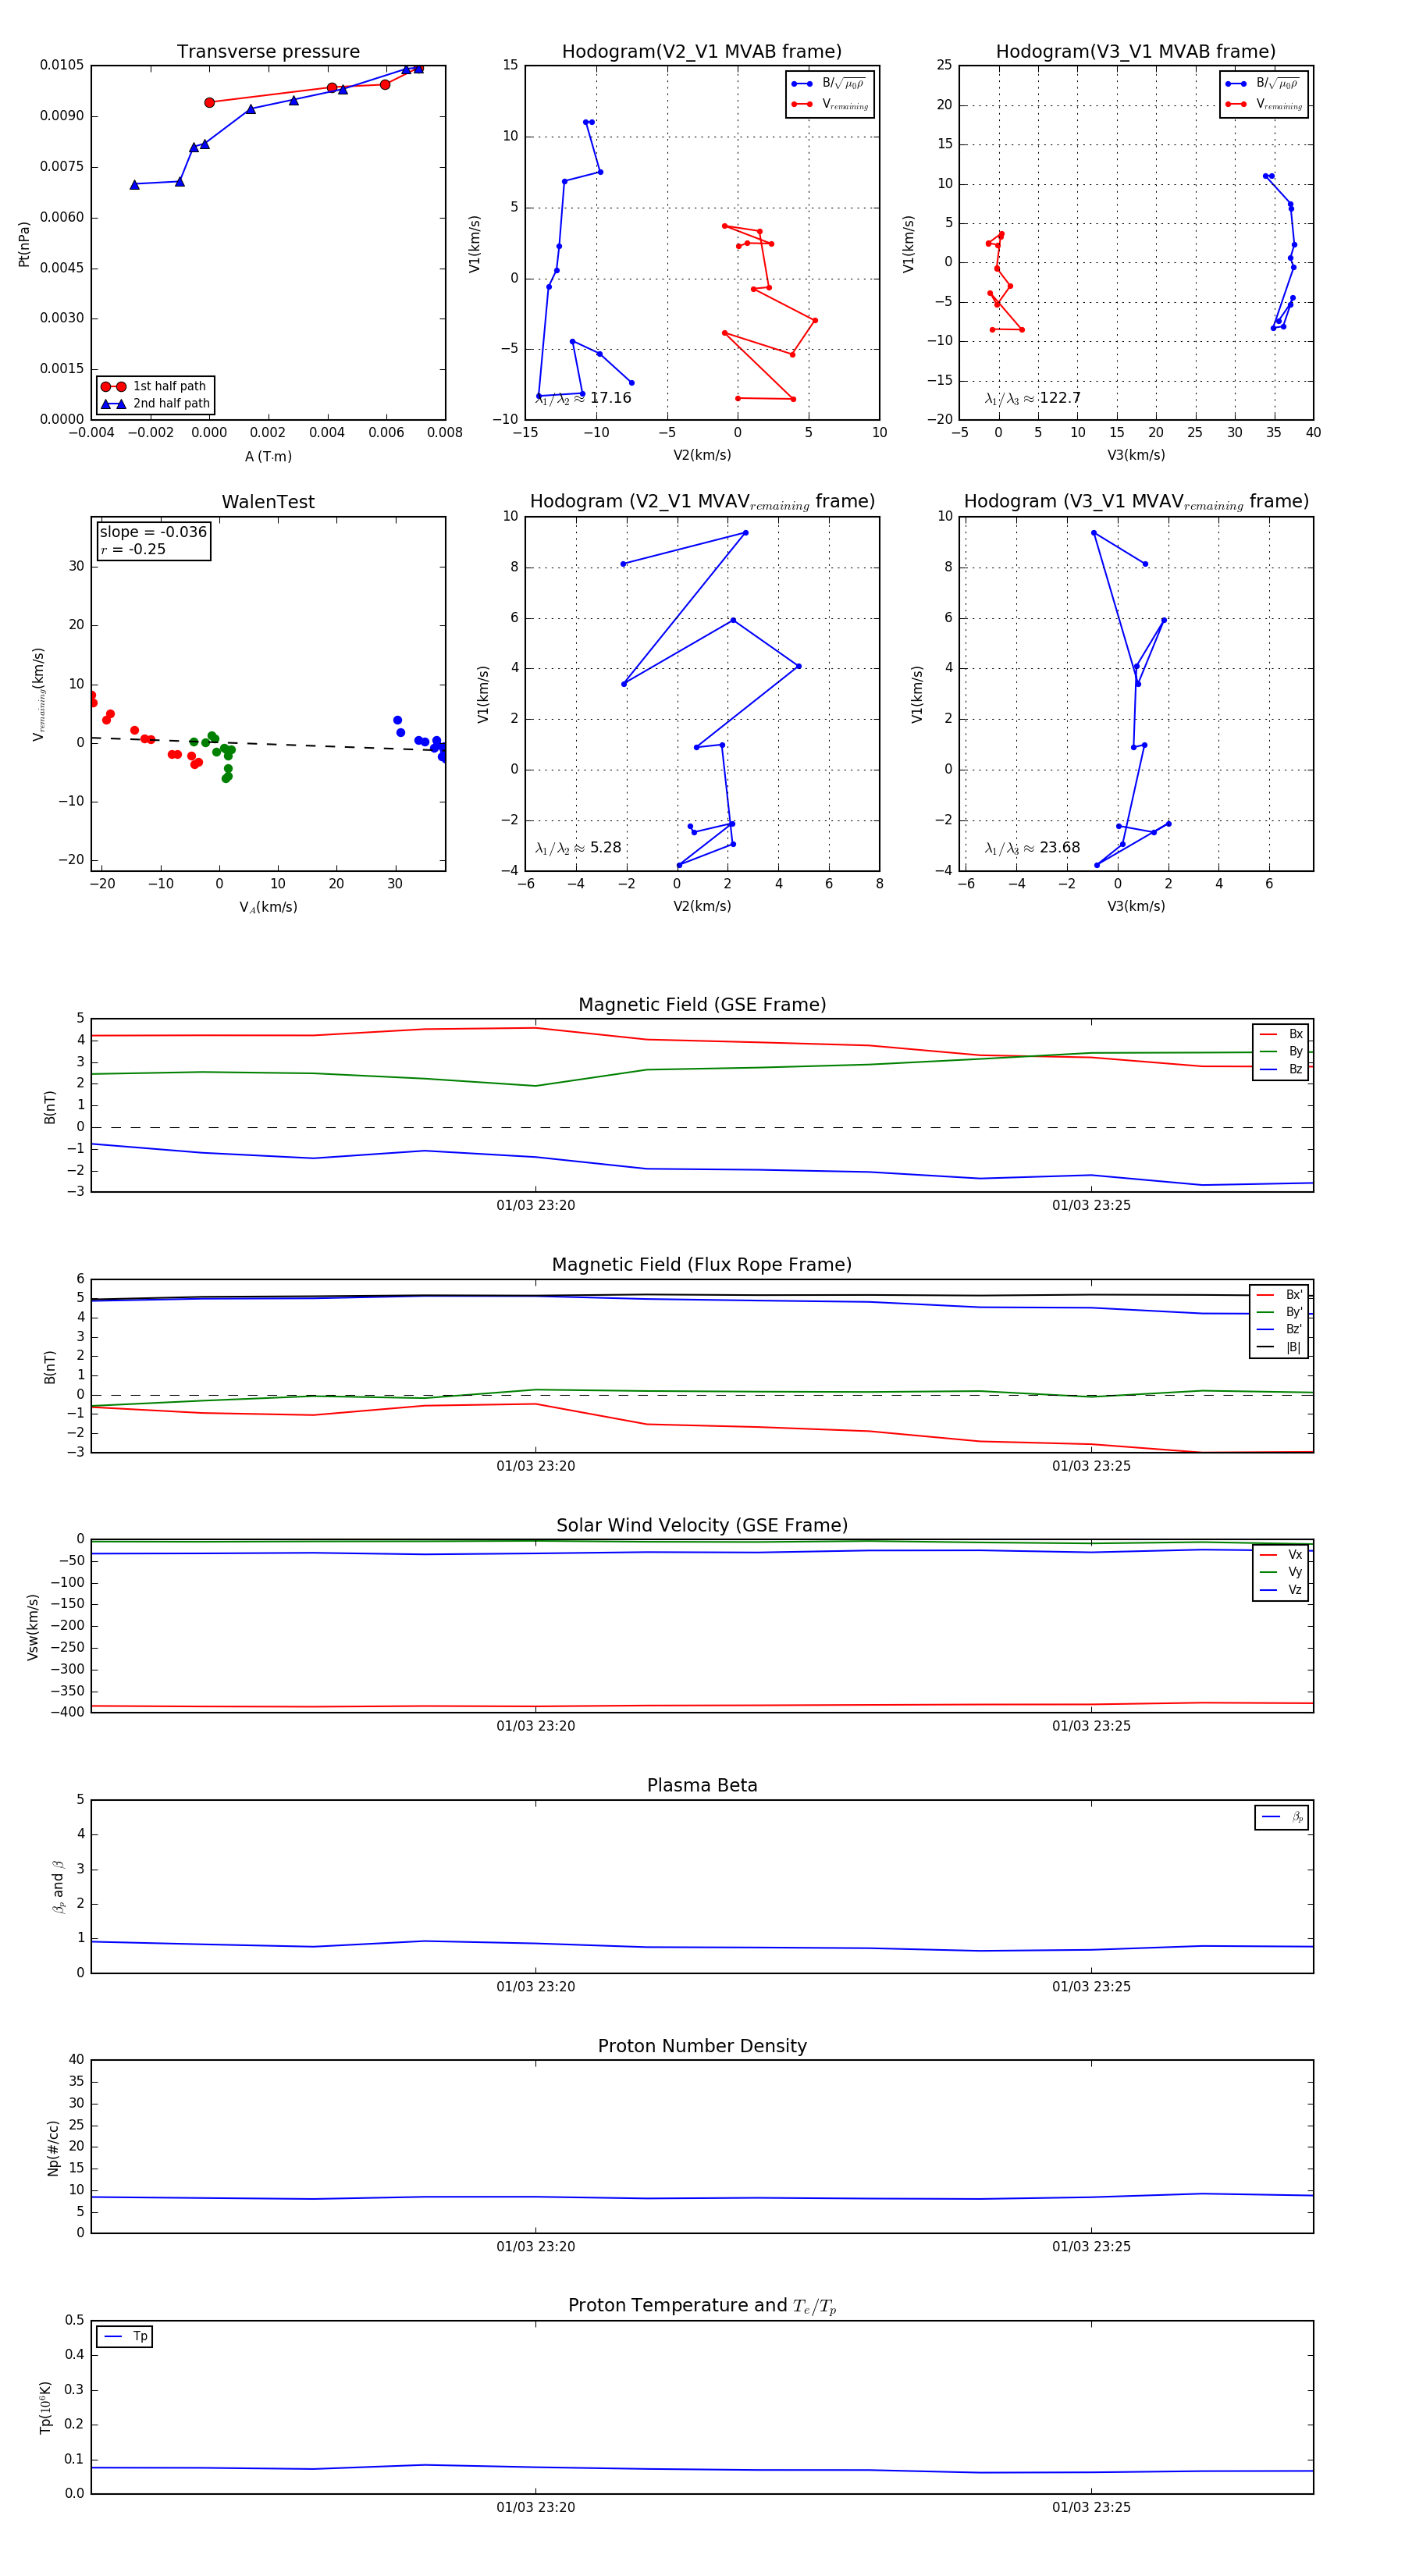Click the 'Hodogram(V3_V1 MVAB frame)' title
Viewport: 1405px width, 2576px height.
pos(1136,52)
